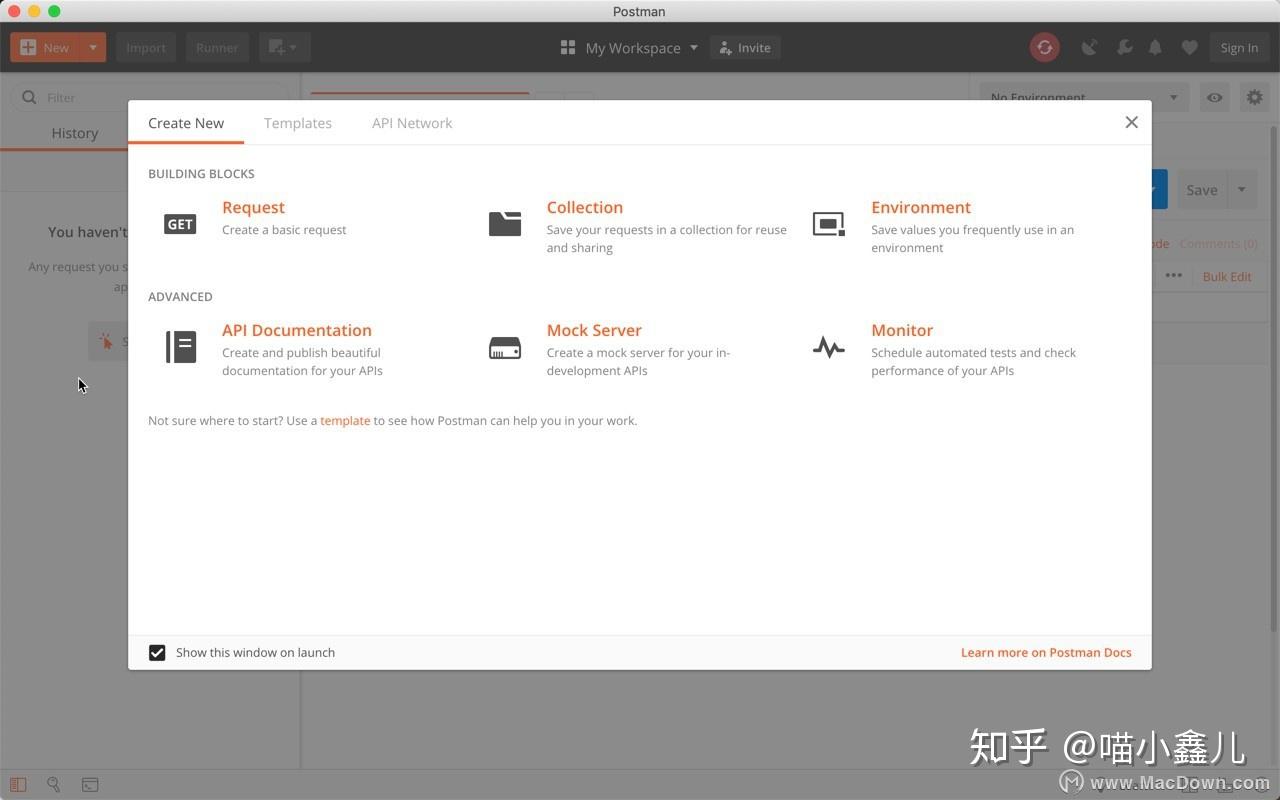Open the New button dropdown arrow
Screen dimensions: 1280x800
pyautogui.click(x=91, y=47)
